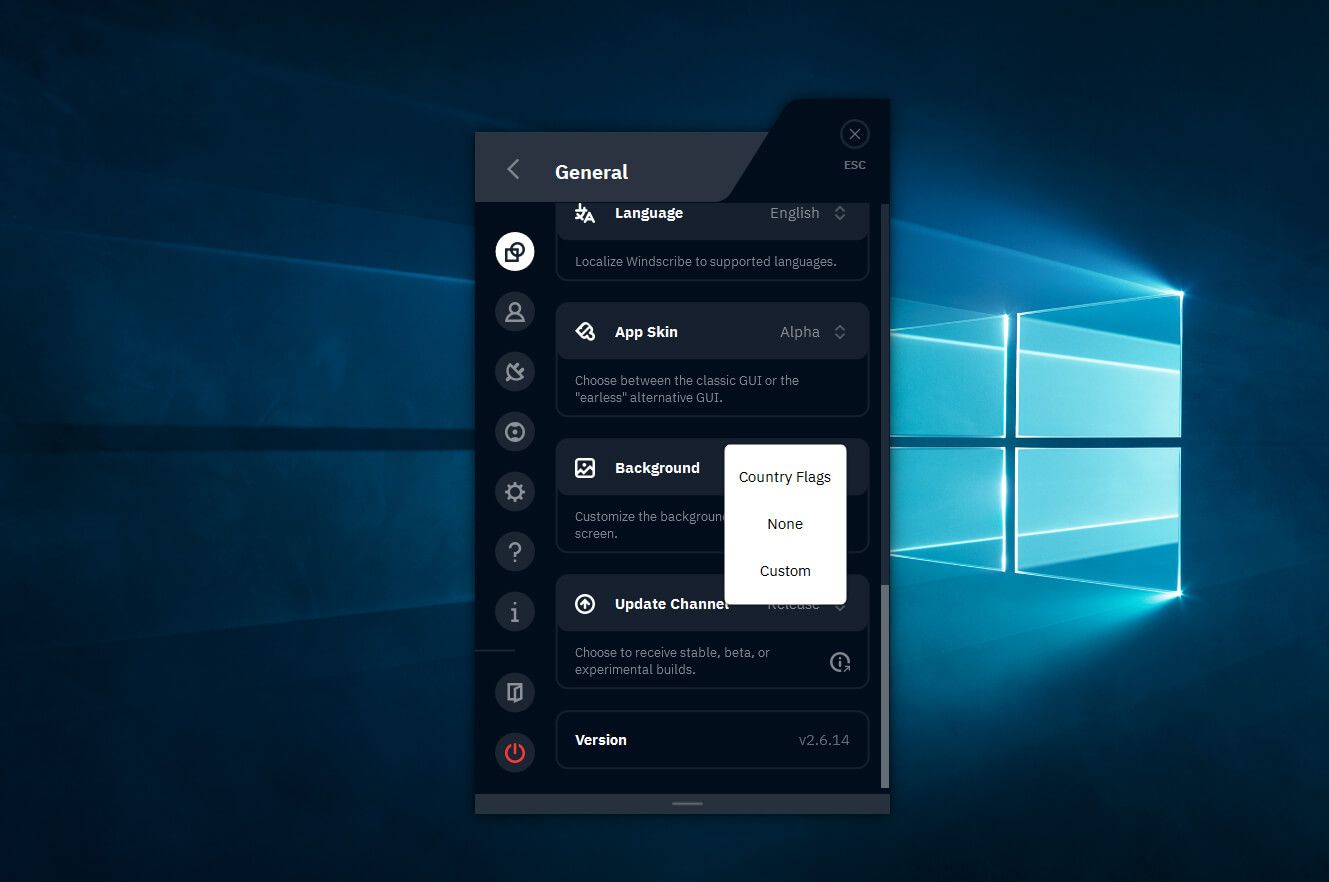
Task: Click the General header title
Action: [591, 172]
